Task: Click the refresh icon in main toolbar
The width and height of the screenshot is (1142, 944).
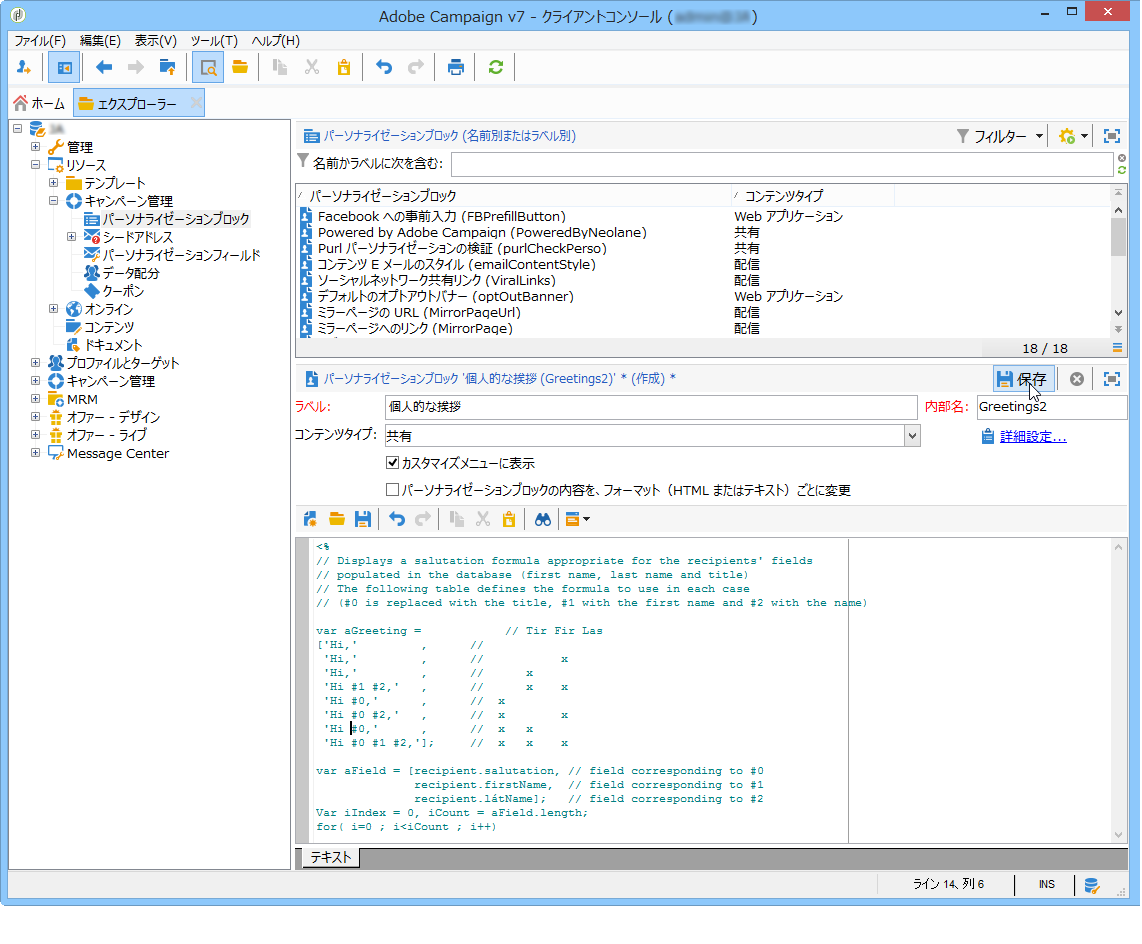Action: pyautogui.click(x=495, y=67)
